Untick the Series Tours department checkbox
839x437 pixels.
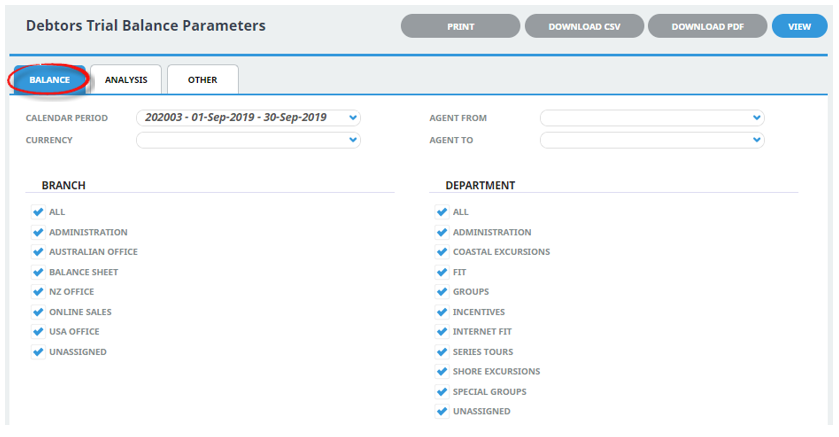coord(441,352)
